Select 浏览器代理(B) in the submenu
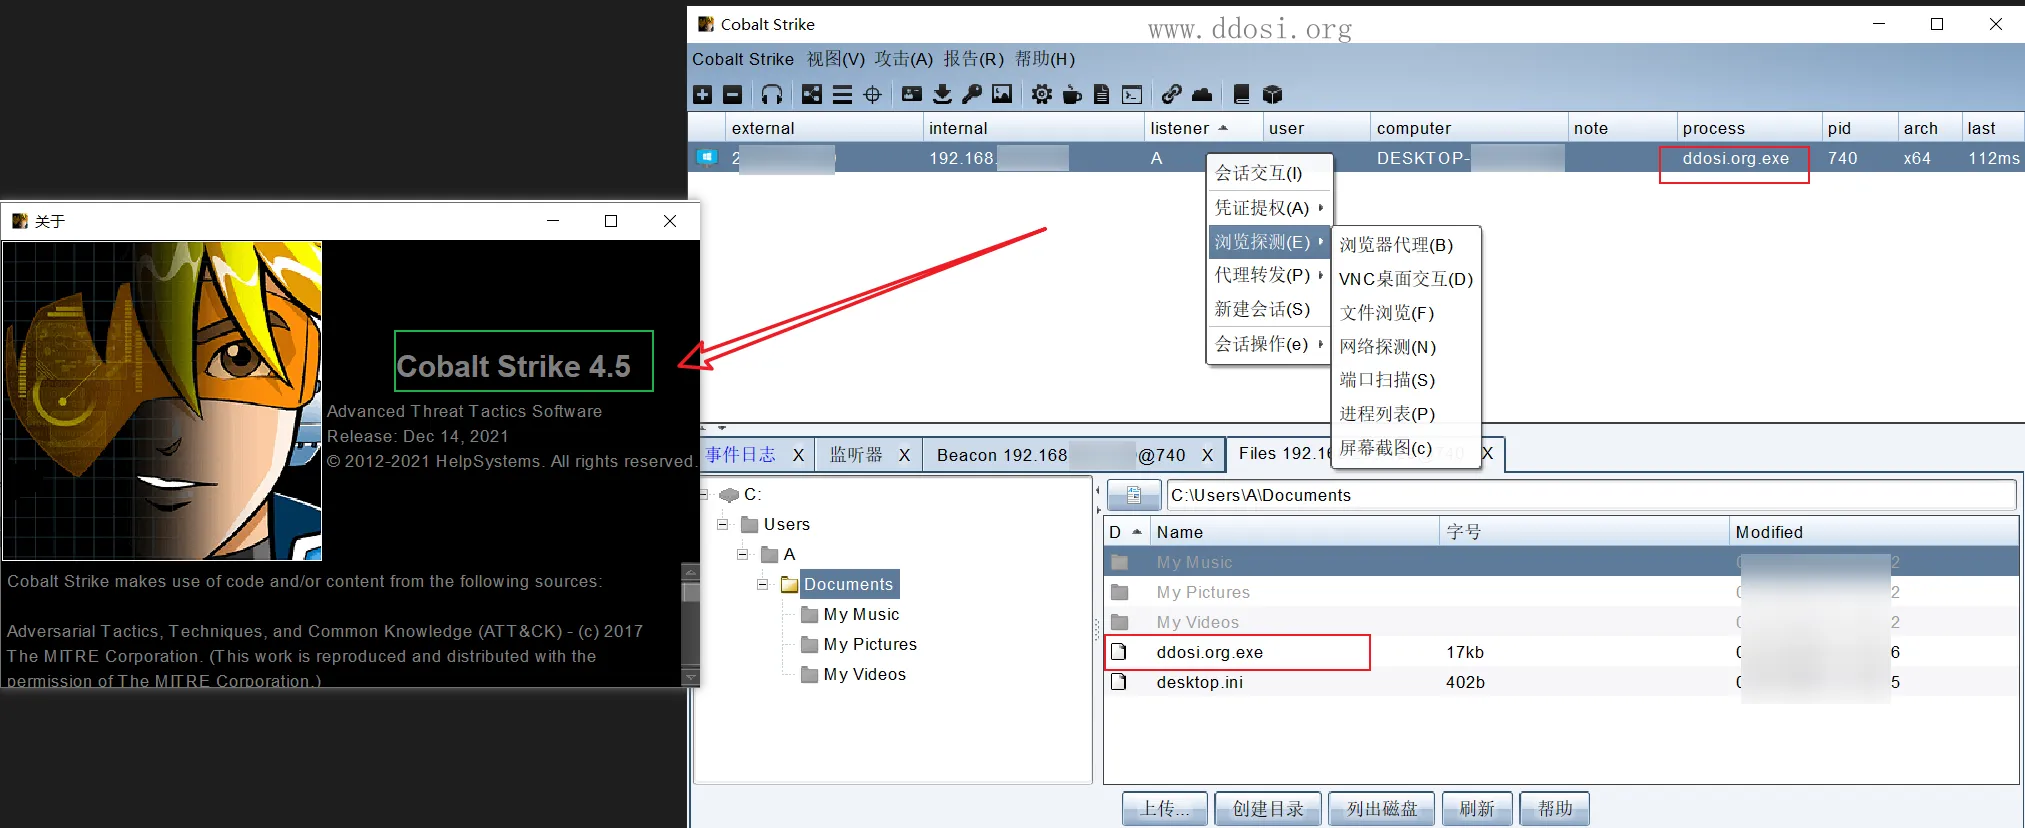Screen dimensions: 2025x828 1406,245
